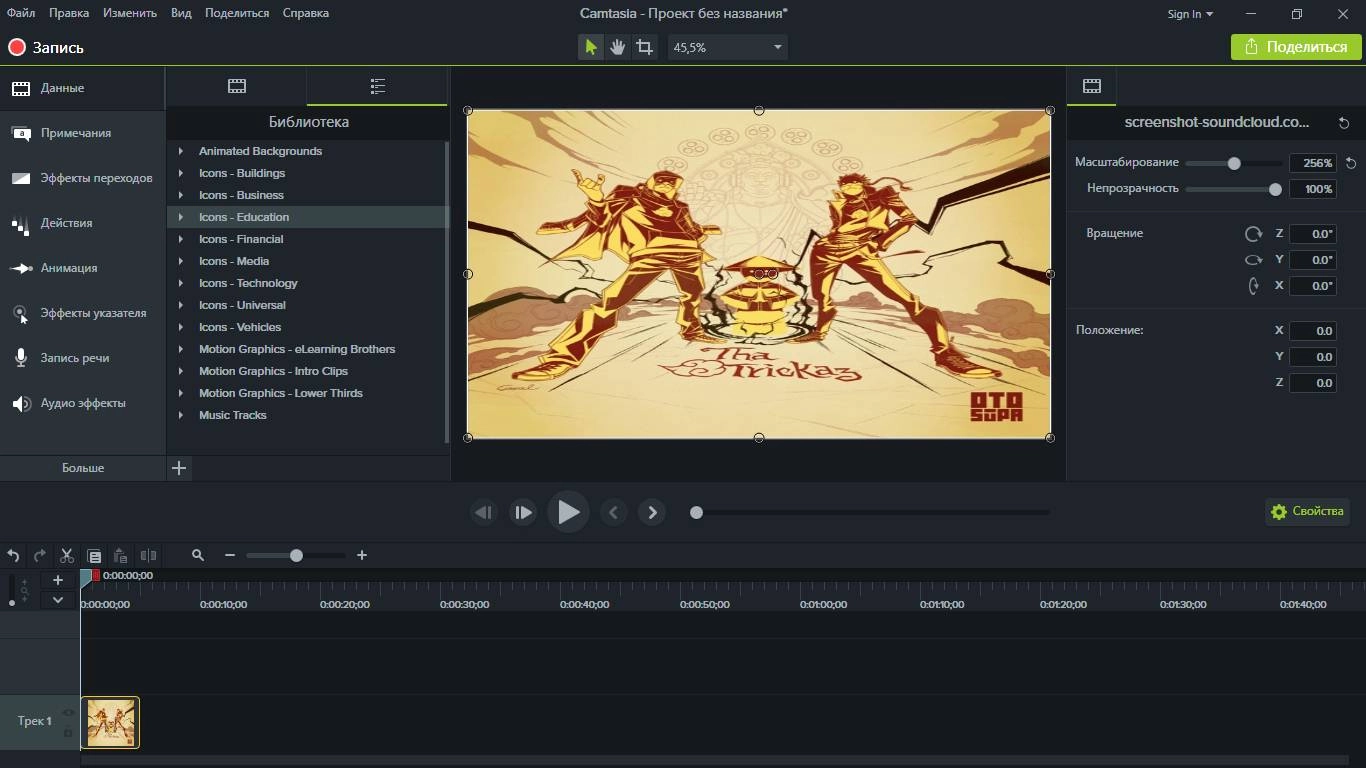The image size is (1366, 768).
Task: Activate the hand Pan tool
Action: click(618, 47)
